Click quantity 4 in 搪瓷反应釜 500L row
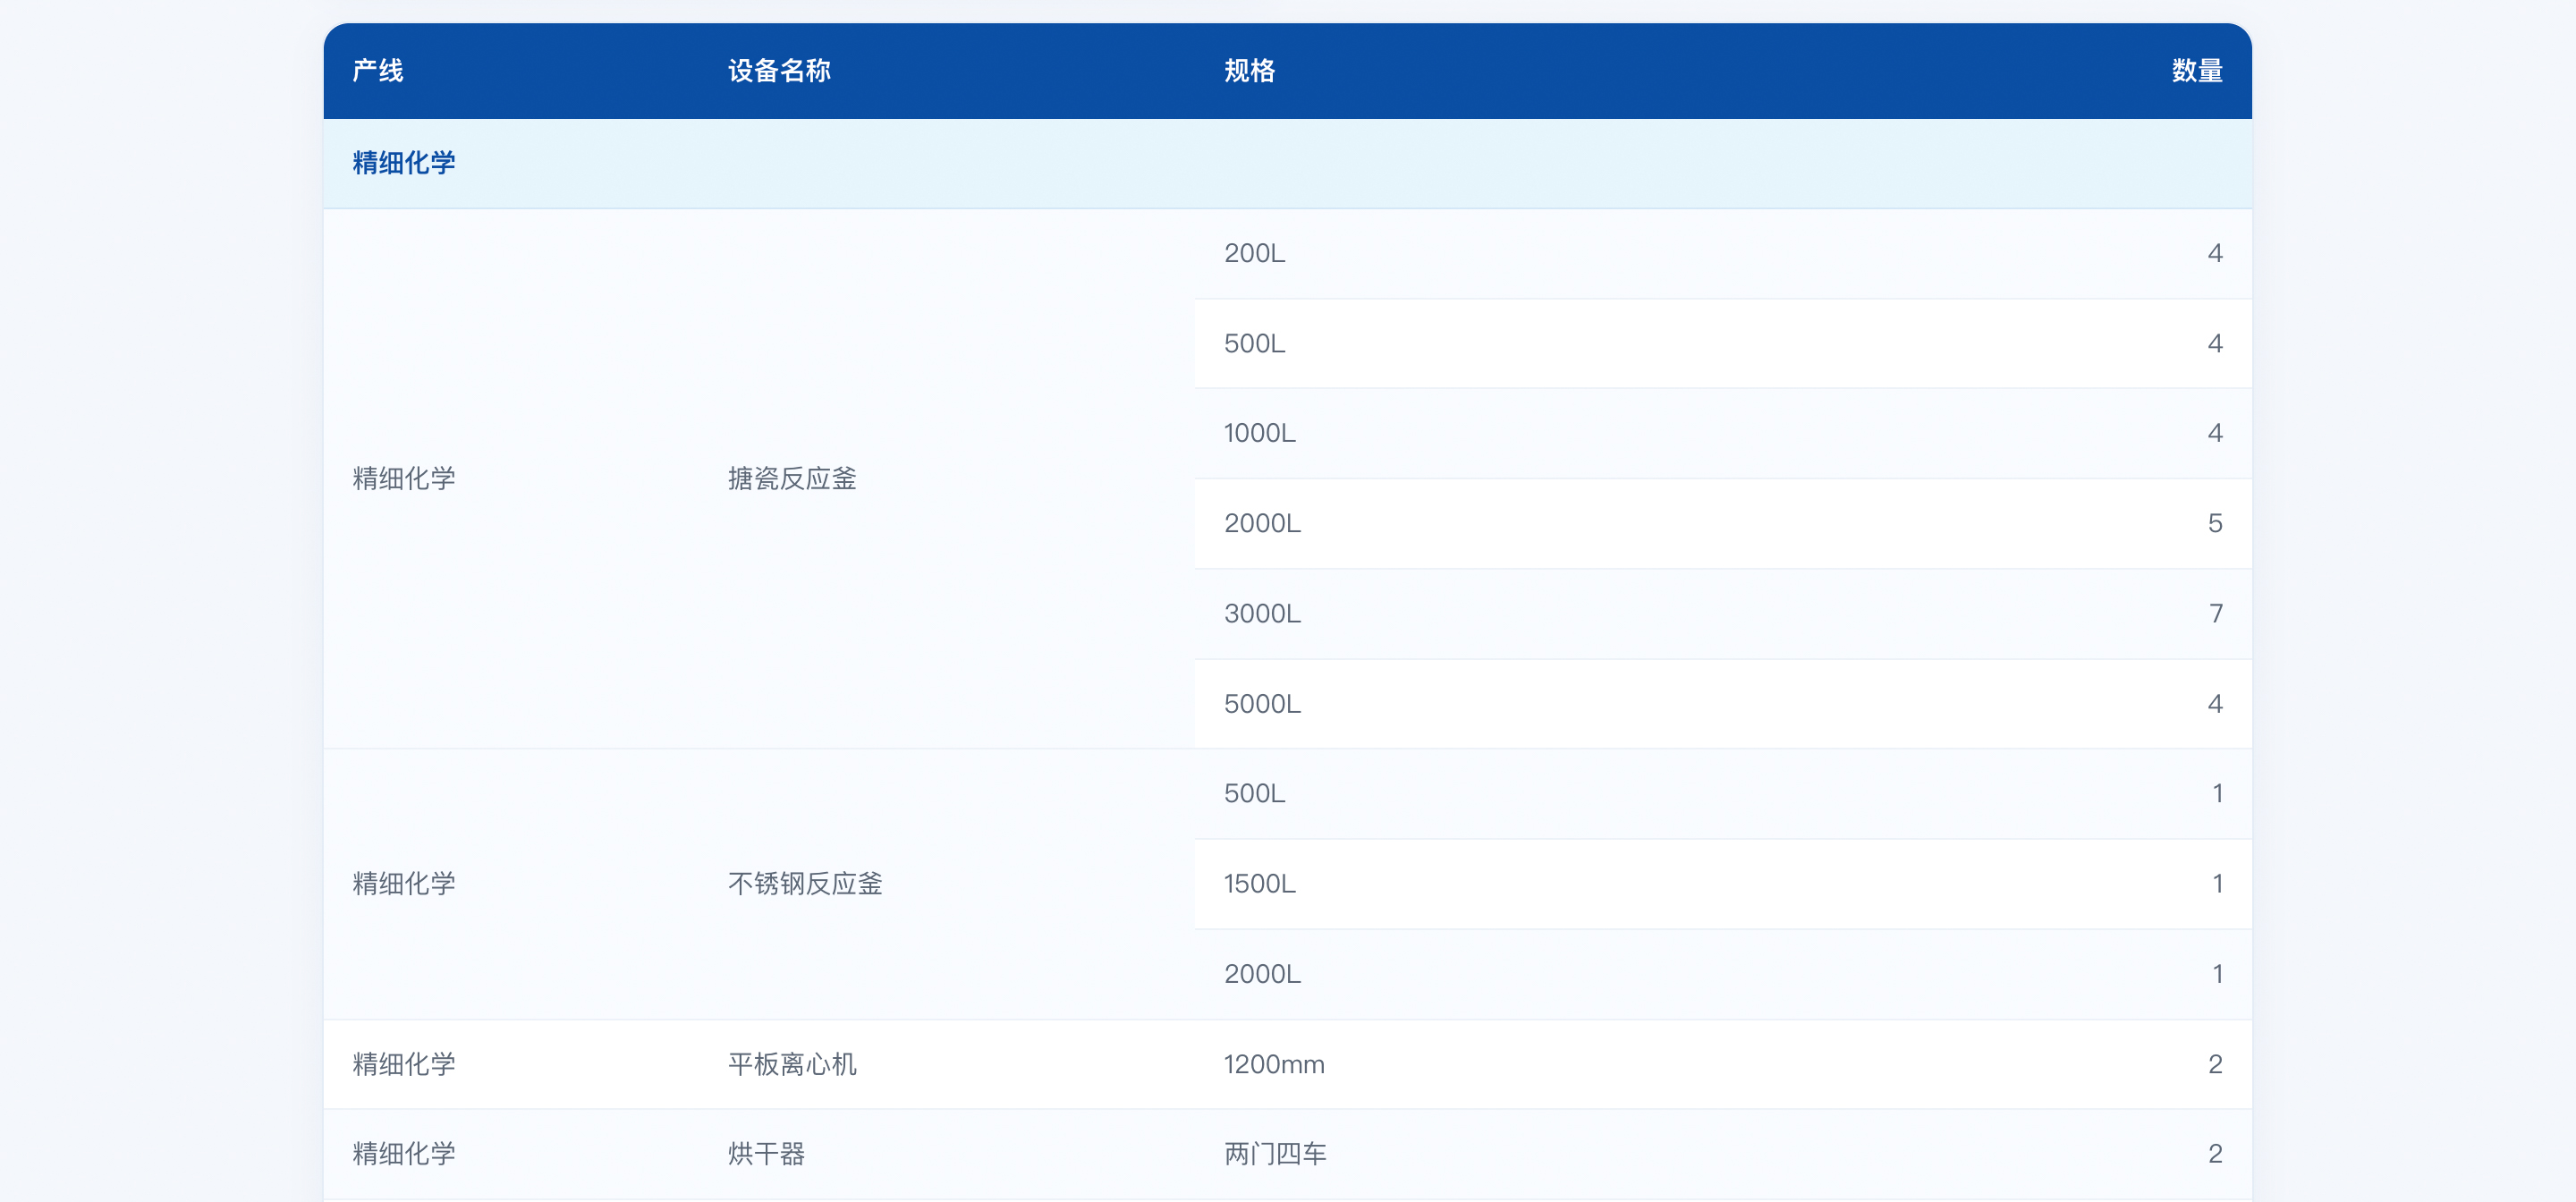 tap(2215, 343)
